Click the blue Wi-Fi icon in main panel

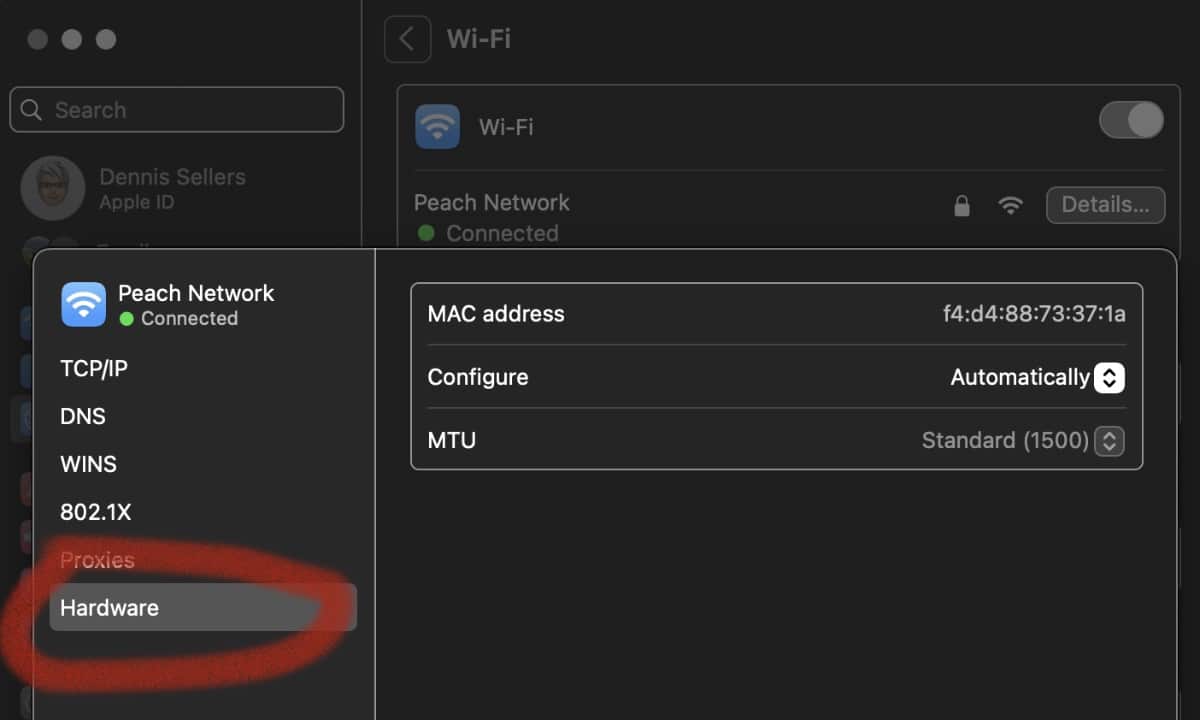pos(437,127)
